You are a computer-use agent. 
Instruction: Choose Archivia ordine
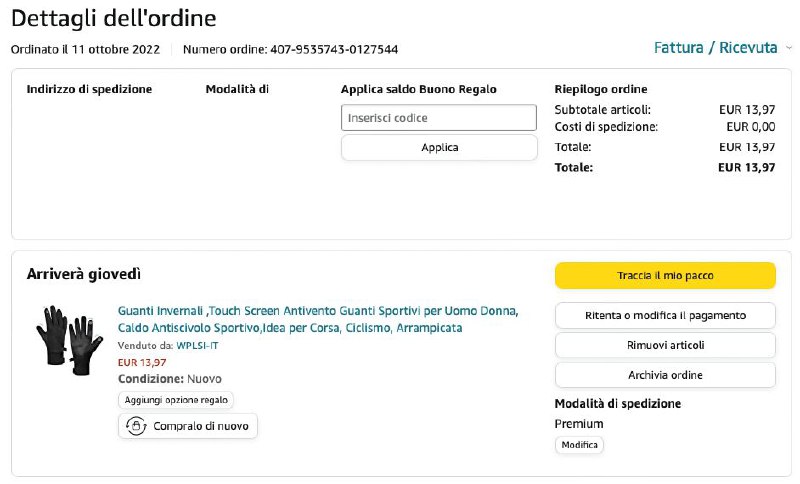pos(665,375)
